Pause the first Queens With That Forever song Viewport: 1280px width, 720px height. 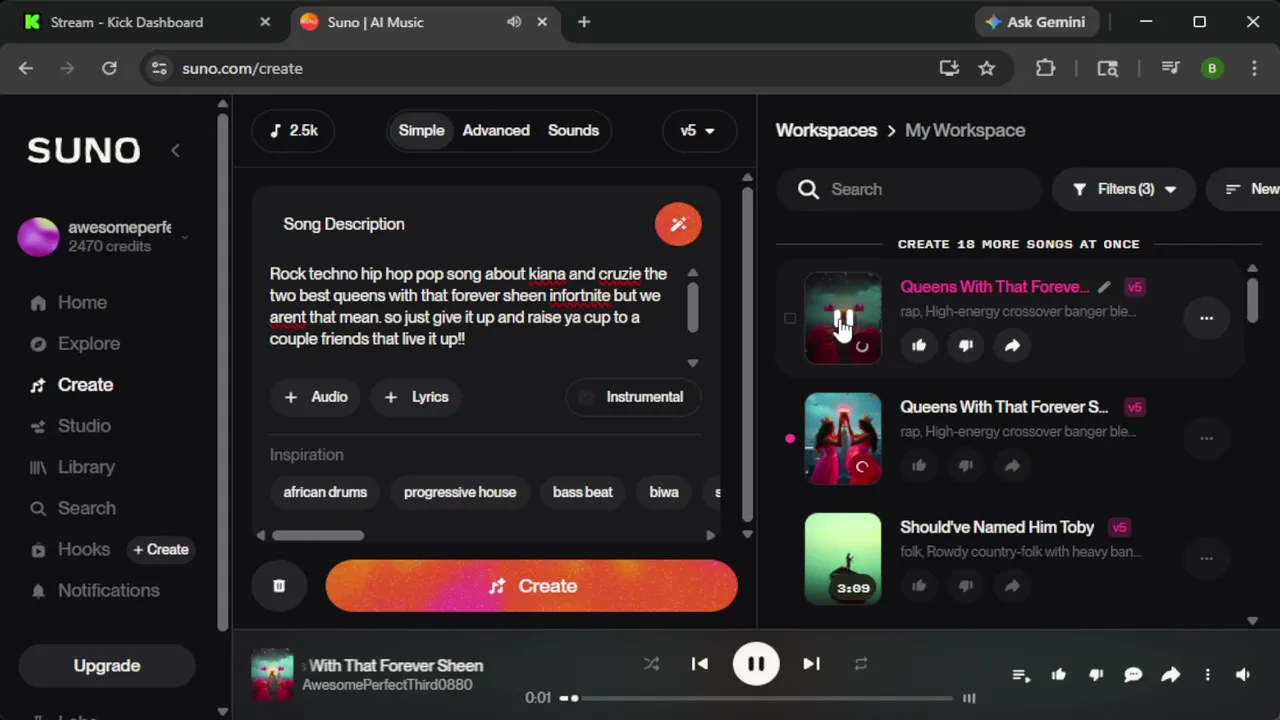pos(843,318)
